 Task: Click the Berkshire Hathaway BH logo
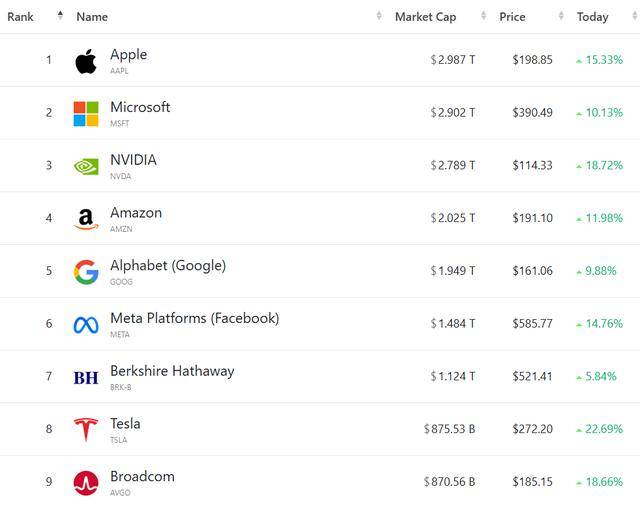(86, 378)
